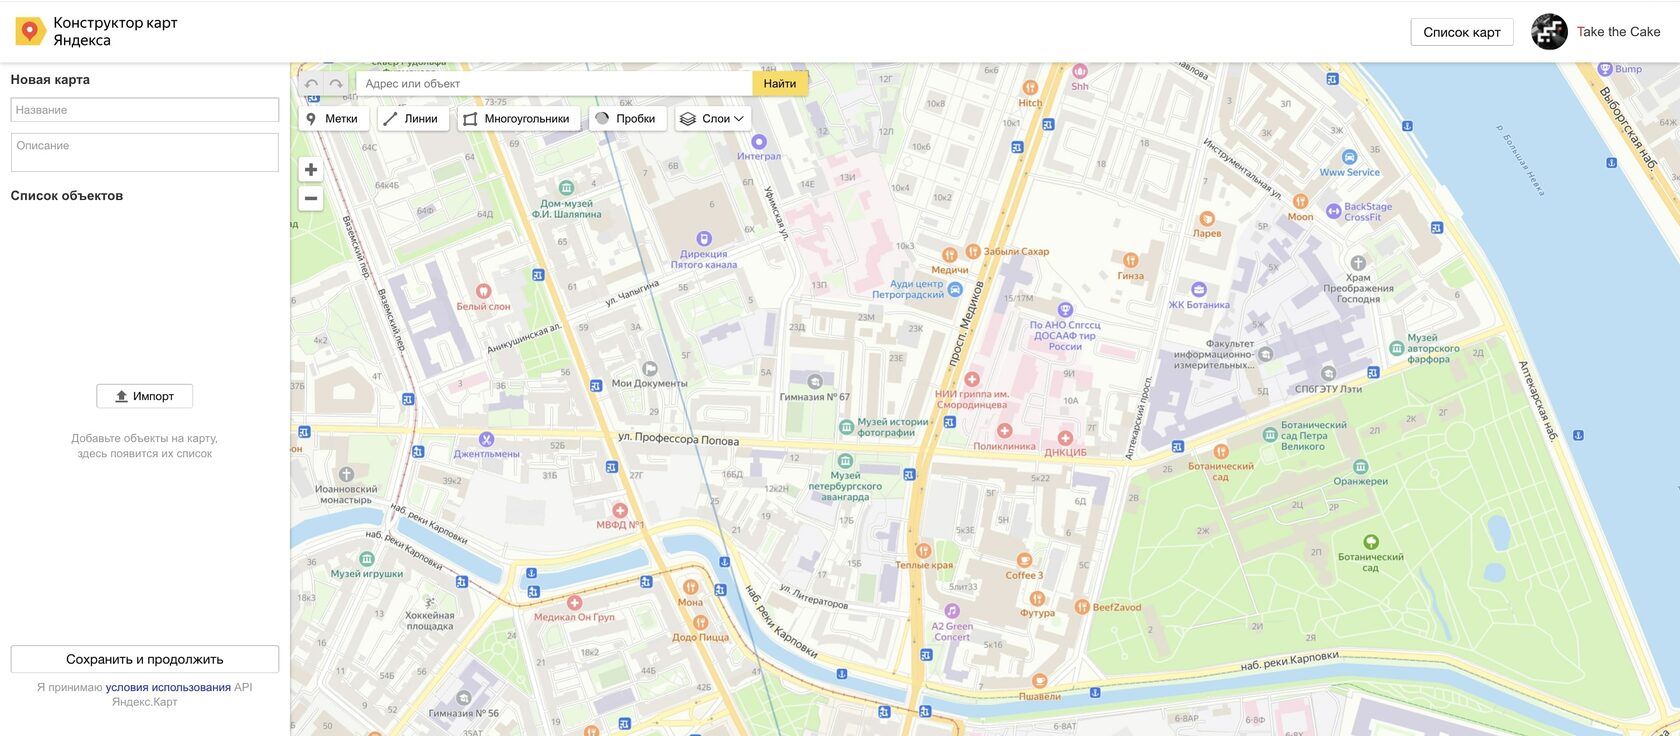Image resolution: width=1680 pixels, height=736 pixels.
Task: Click the Теплые края cafe marker
Action: pos(924,551)
